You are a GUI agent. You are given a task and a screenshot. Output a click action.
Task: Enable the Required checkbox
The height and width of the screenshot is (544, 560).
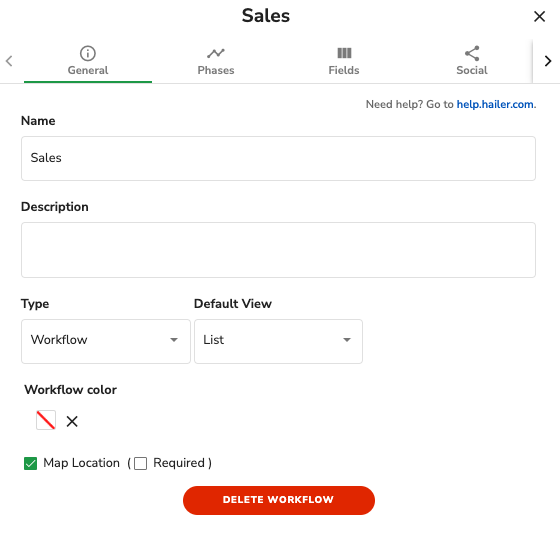tap(140, 463)
